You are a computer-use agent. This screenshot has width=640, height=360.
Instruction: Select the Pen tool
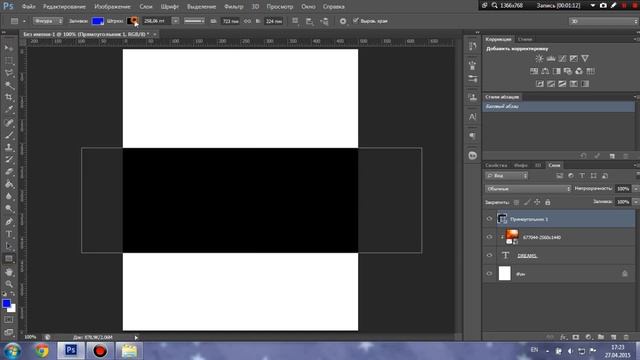9,222
